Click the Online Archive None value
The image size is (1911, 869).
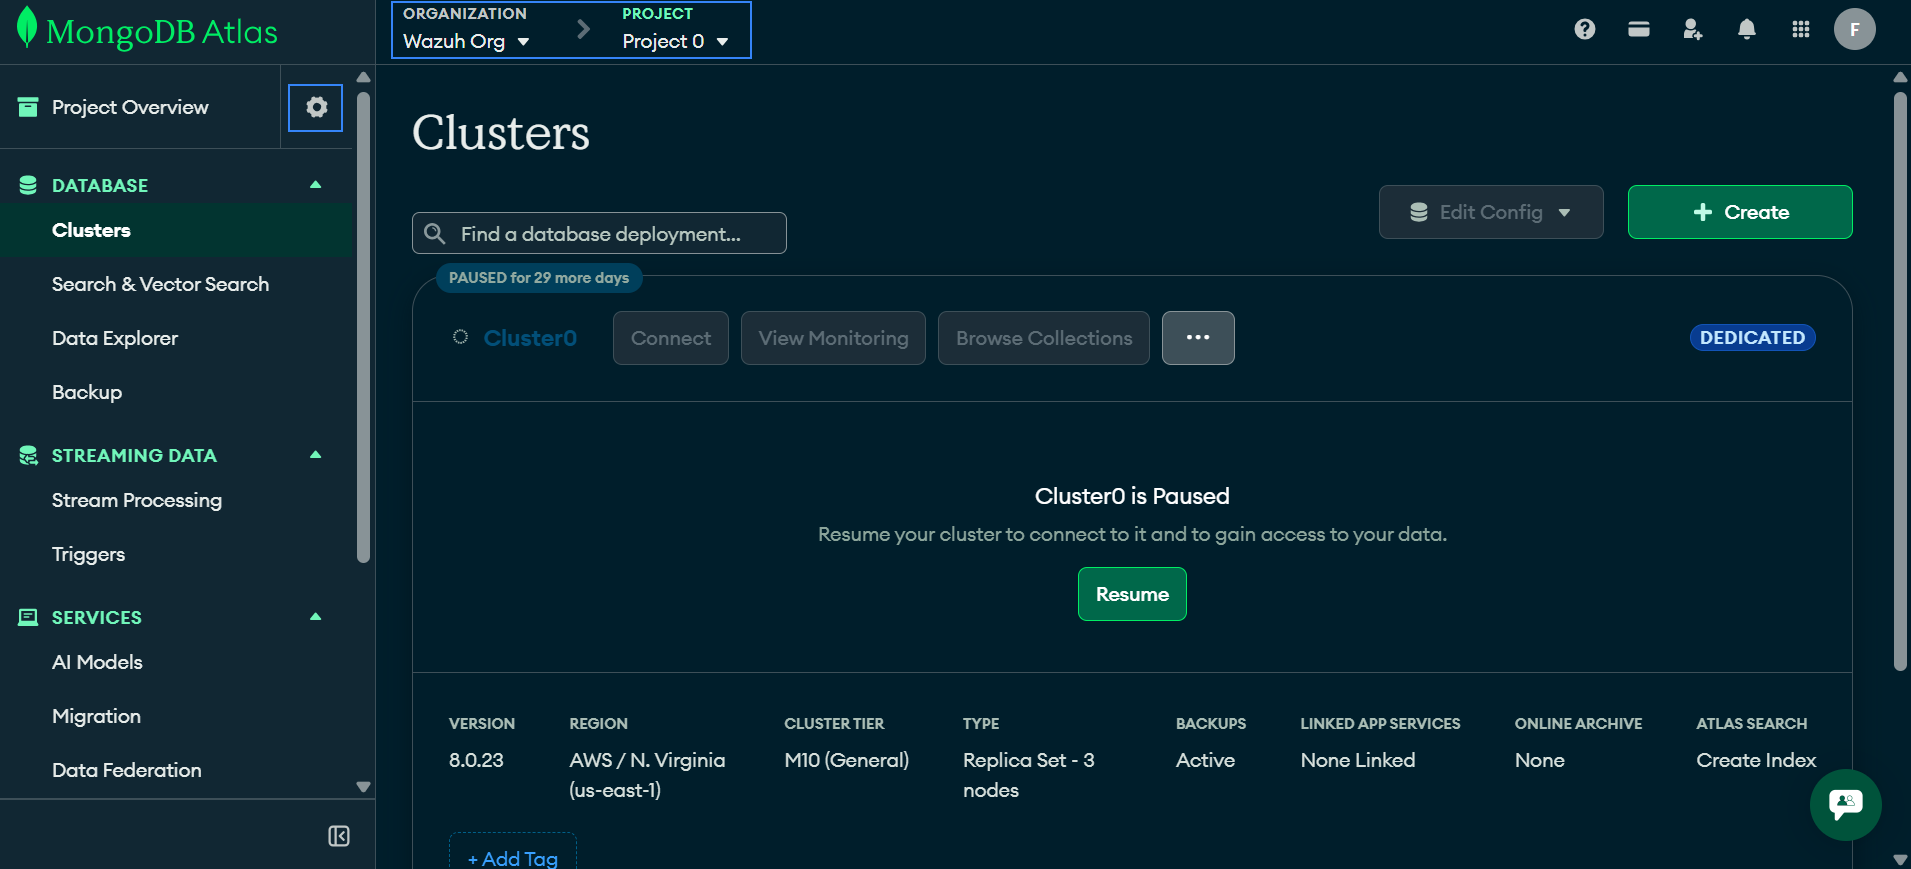click(x=1539, y=760)
